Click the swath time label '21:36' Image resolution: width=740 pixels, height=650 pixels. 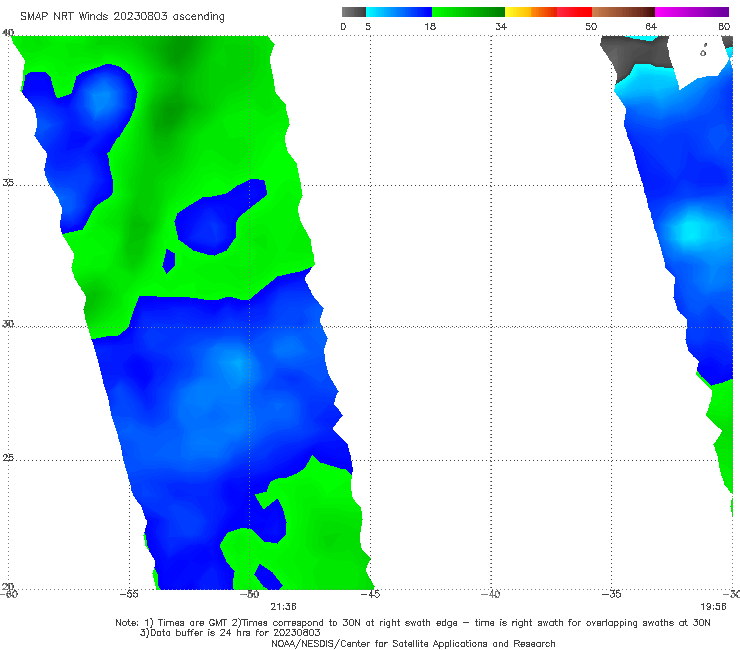(283, 606)
